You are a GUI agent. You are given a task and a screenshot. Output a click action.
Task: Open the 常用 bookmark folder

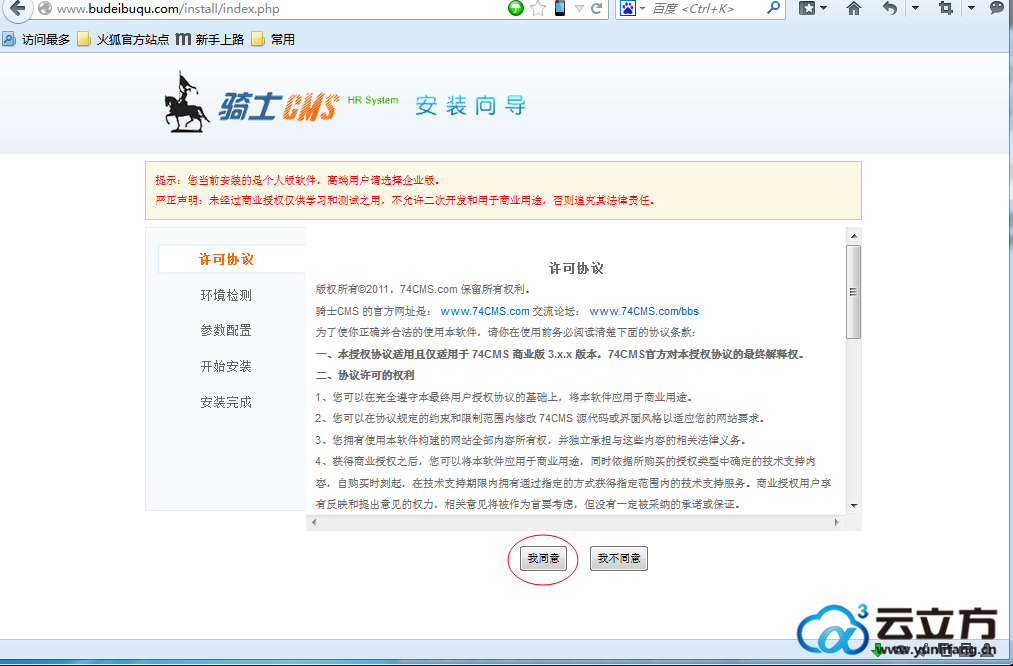[273, 39]
